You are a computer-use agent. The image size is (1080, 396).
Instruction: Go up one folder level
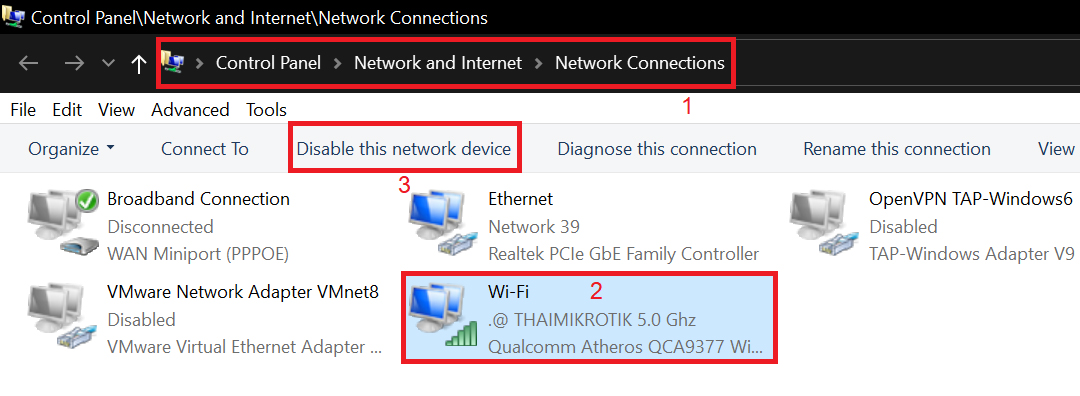click(139, 64)
